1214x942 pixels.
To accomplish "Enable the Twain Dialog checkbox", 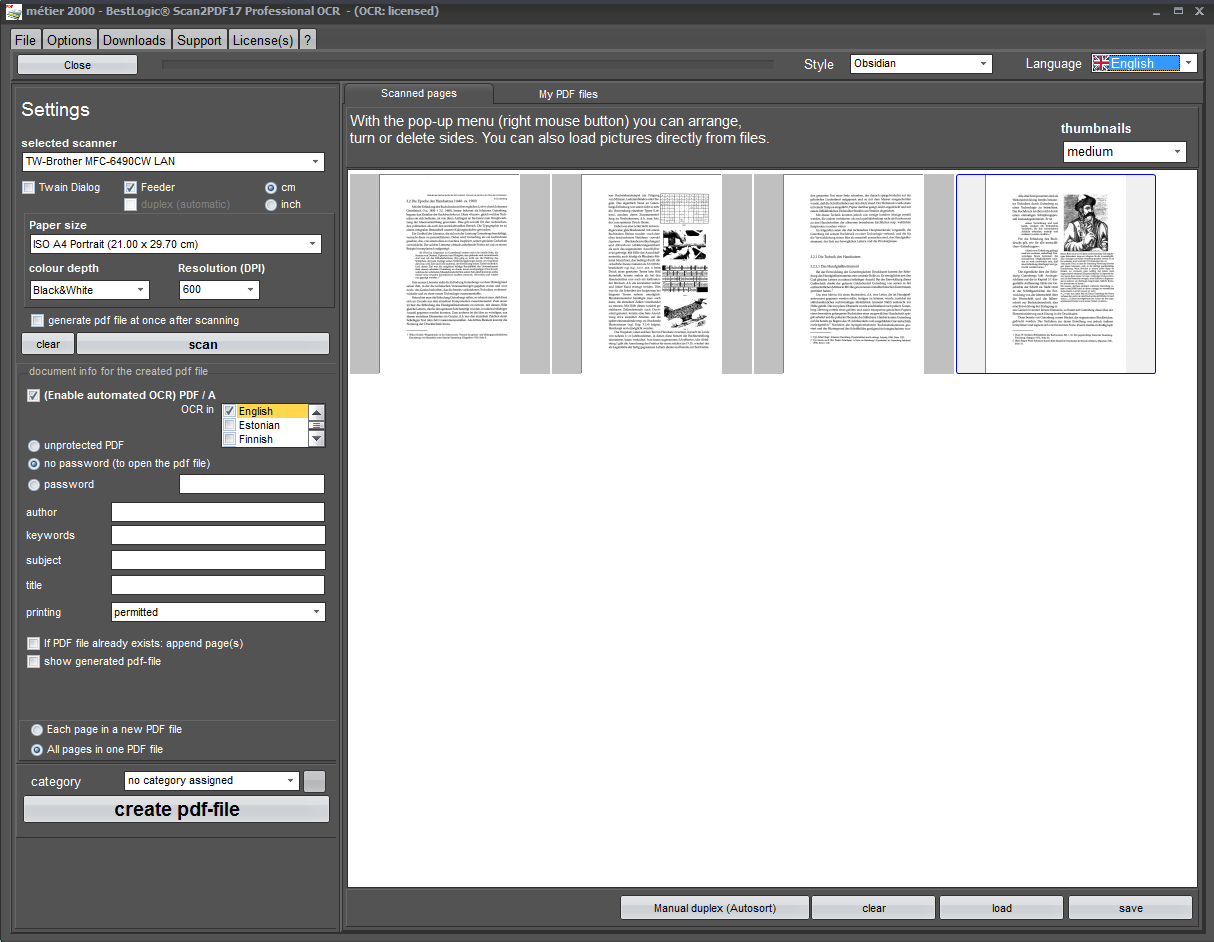I will click(29, 187).
